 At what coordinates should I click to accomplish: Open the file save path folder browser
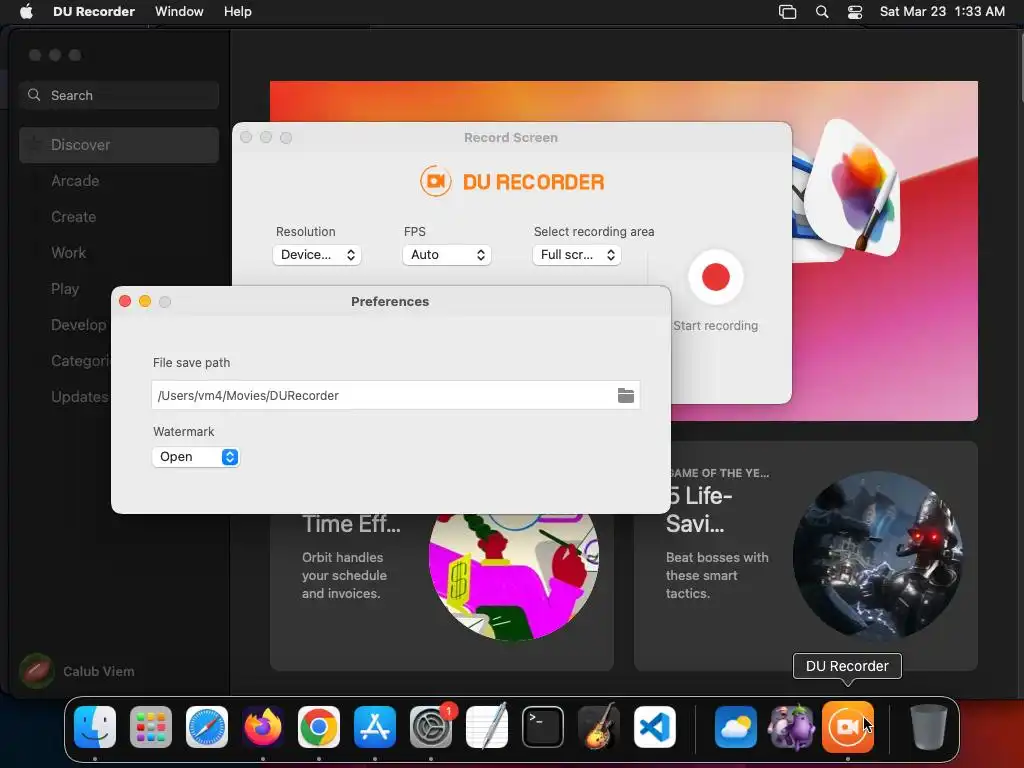626,395
